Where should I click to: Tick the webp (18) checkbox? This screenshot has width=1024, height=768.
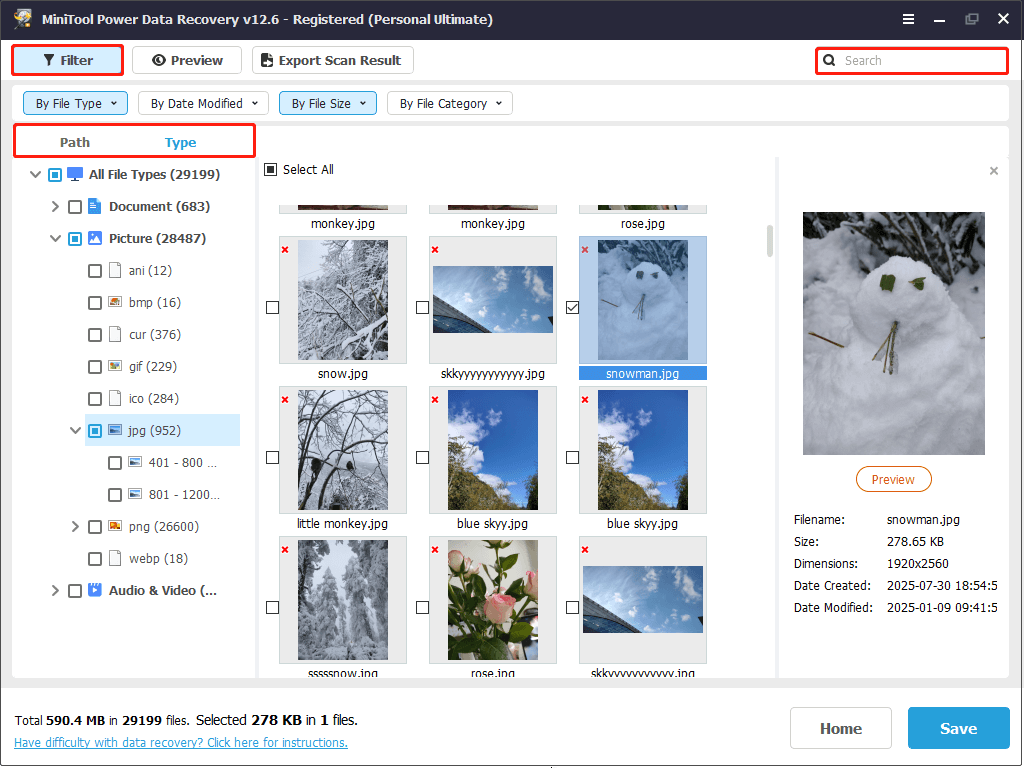95,558
